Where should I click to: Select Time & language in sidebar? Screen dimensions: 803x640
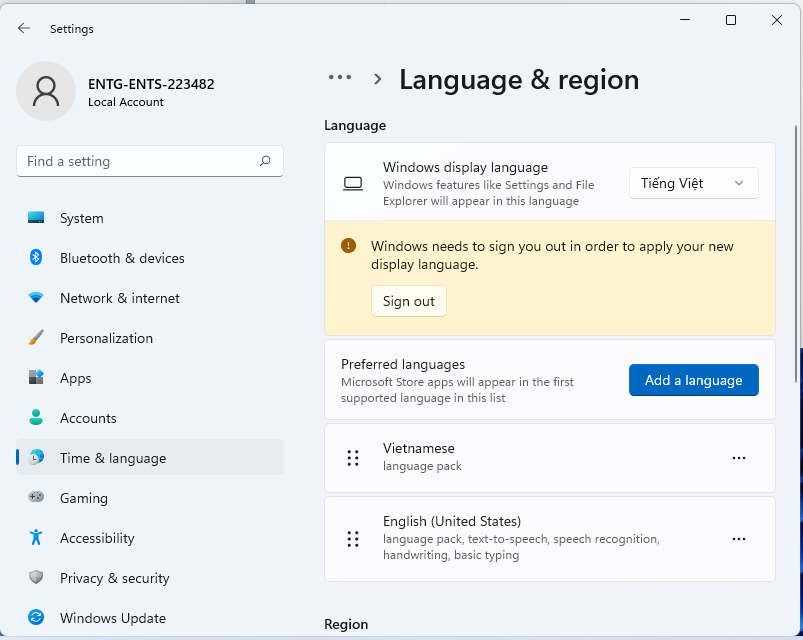[x=150, y=457]
